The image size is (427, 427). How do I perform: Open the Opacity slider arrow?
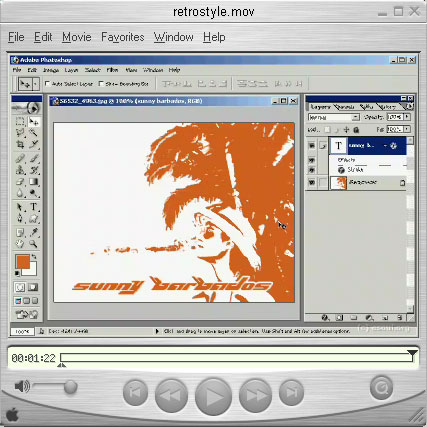(x=407, y=117)
